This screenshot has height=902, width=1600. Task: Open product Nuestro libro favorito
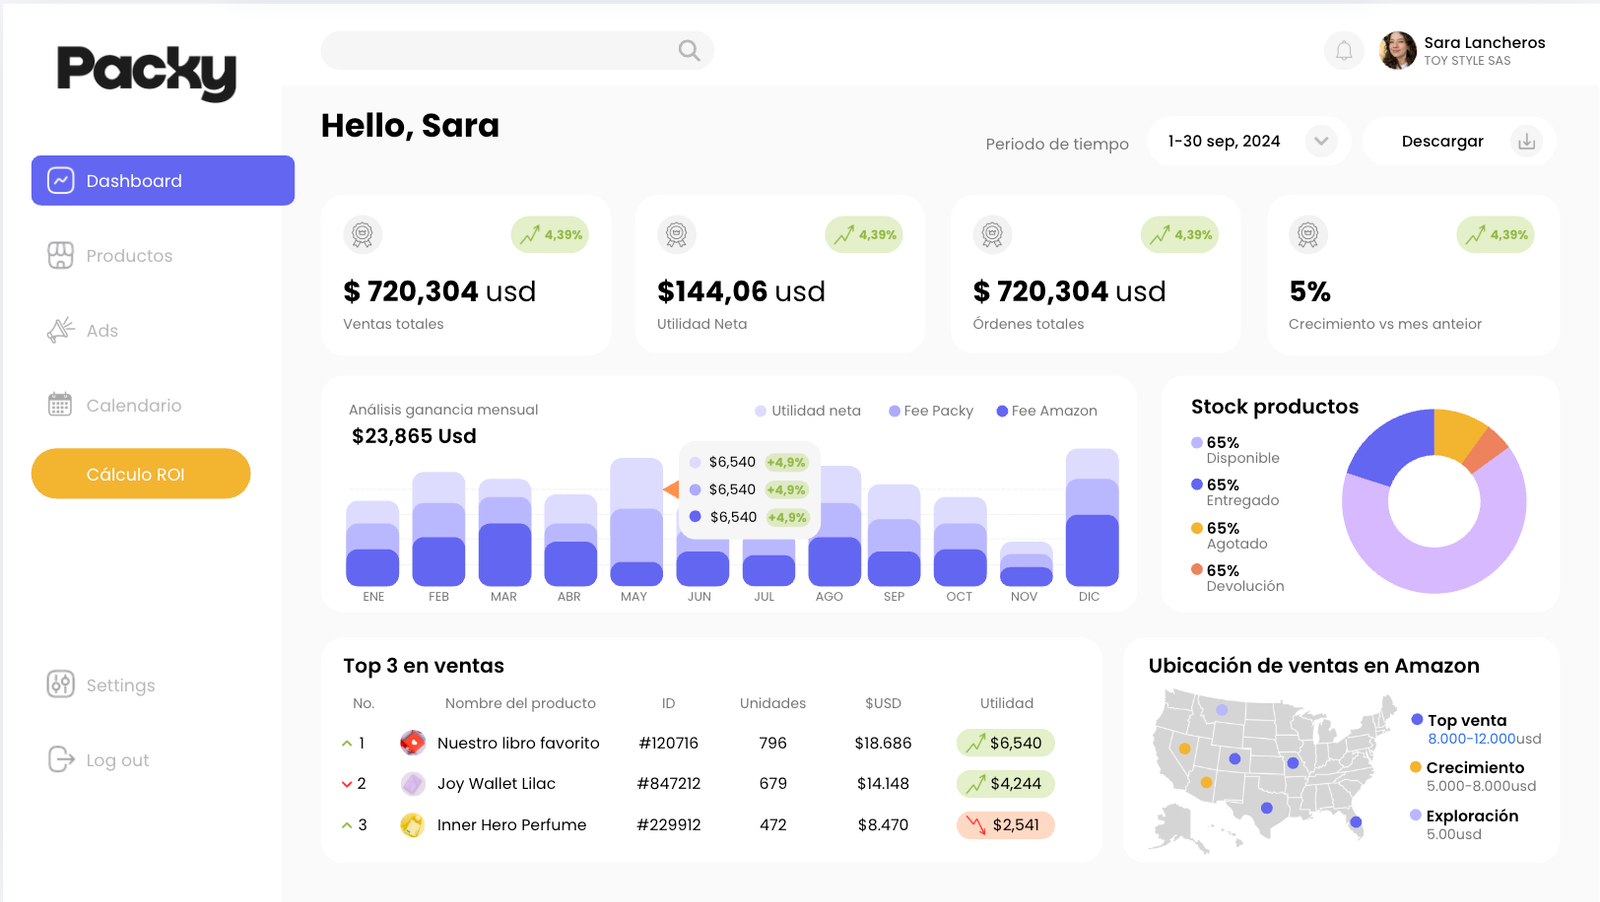(x=518, y=743)
